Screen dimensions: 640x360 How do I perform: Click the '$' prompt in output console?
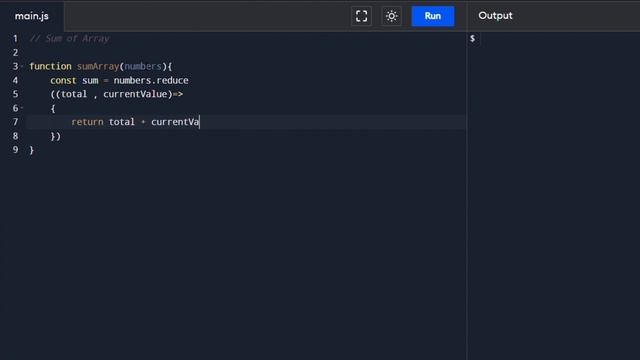[x=472, y=38]
